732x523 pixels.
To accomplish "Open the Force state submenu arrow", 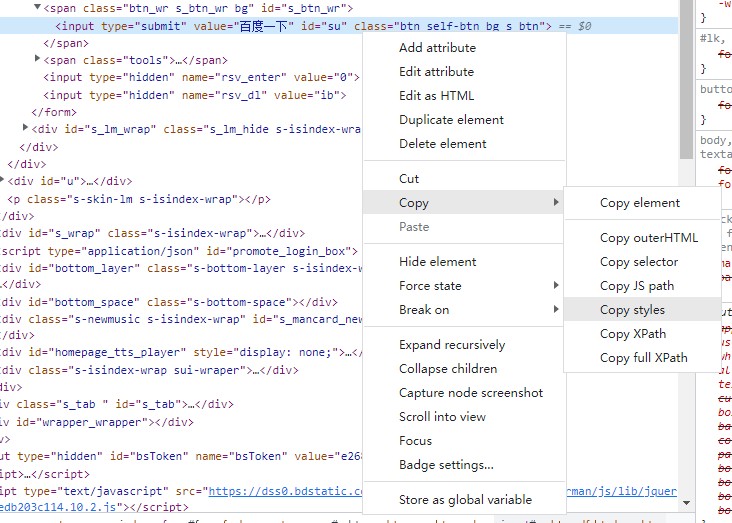I will (x=556, y=285).
